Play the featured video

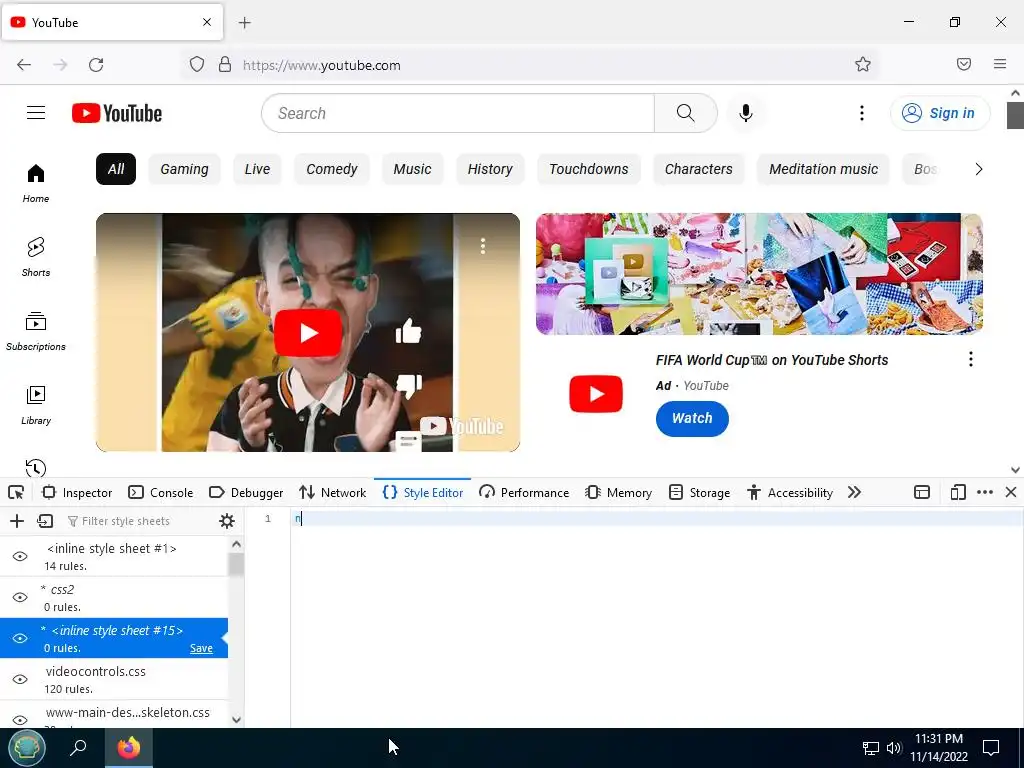308,332
